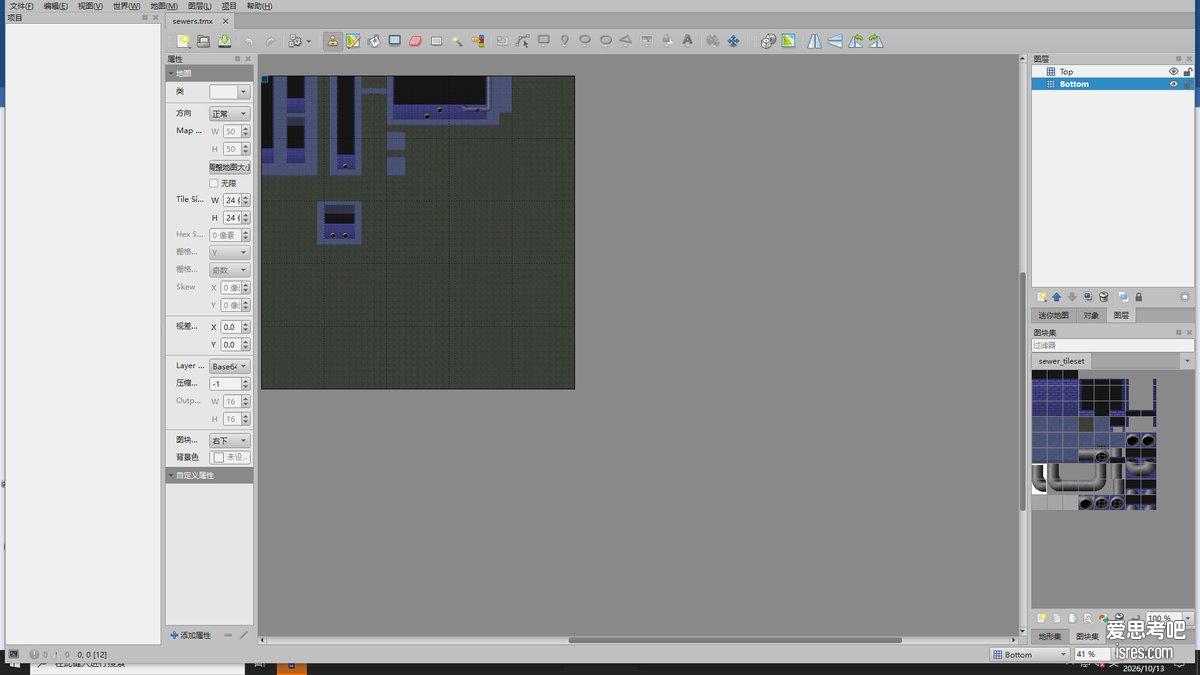
Task: Open the current layer dropdown in the status bar
Action: point(1030,655)
